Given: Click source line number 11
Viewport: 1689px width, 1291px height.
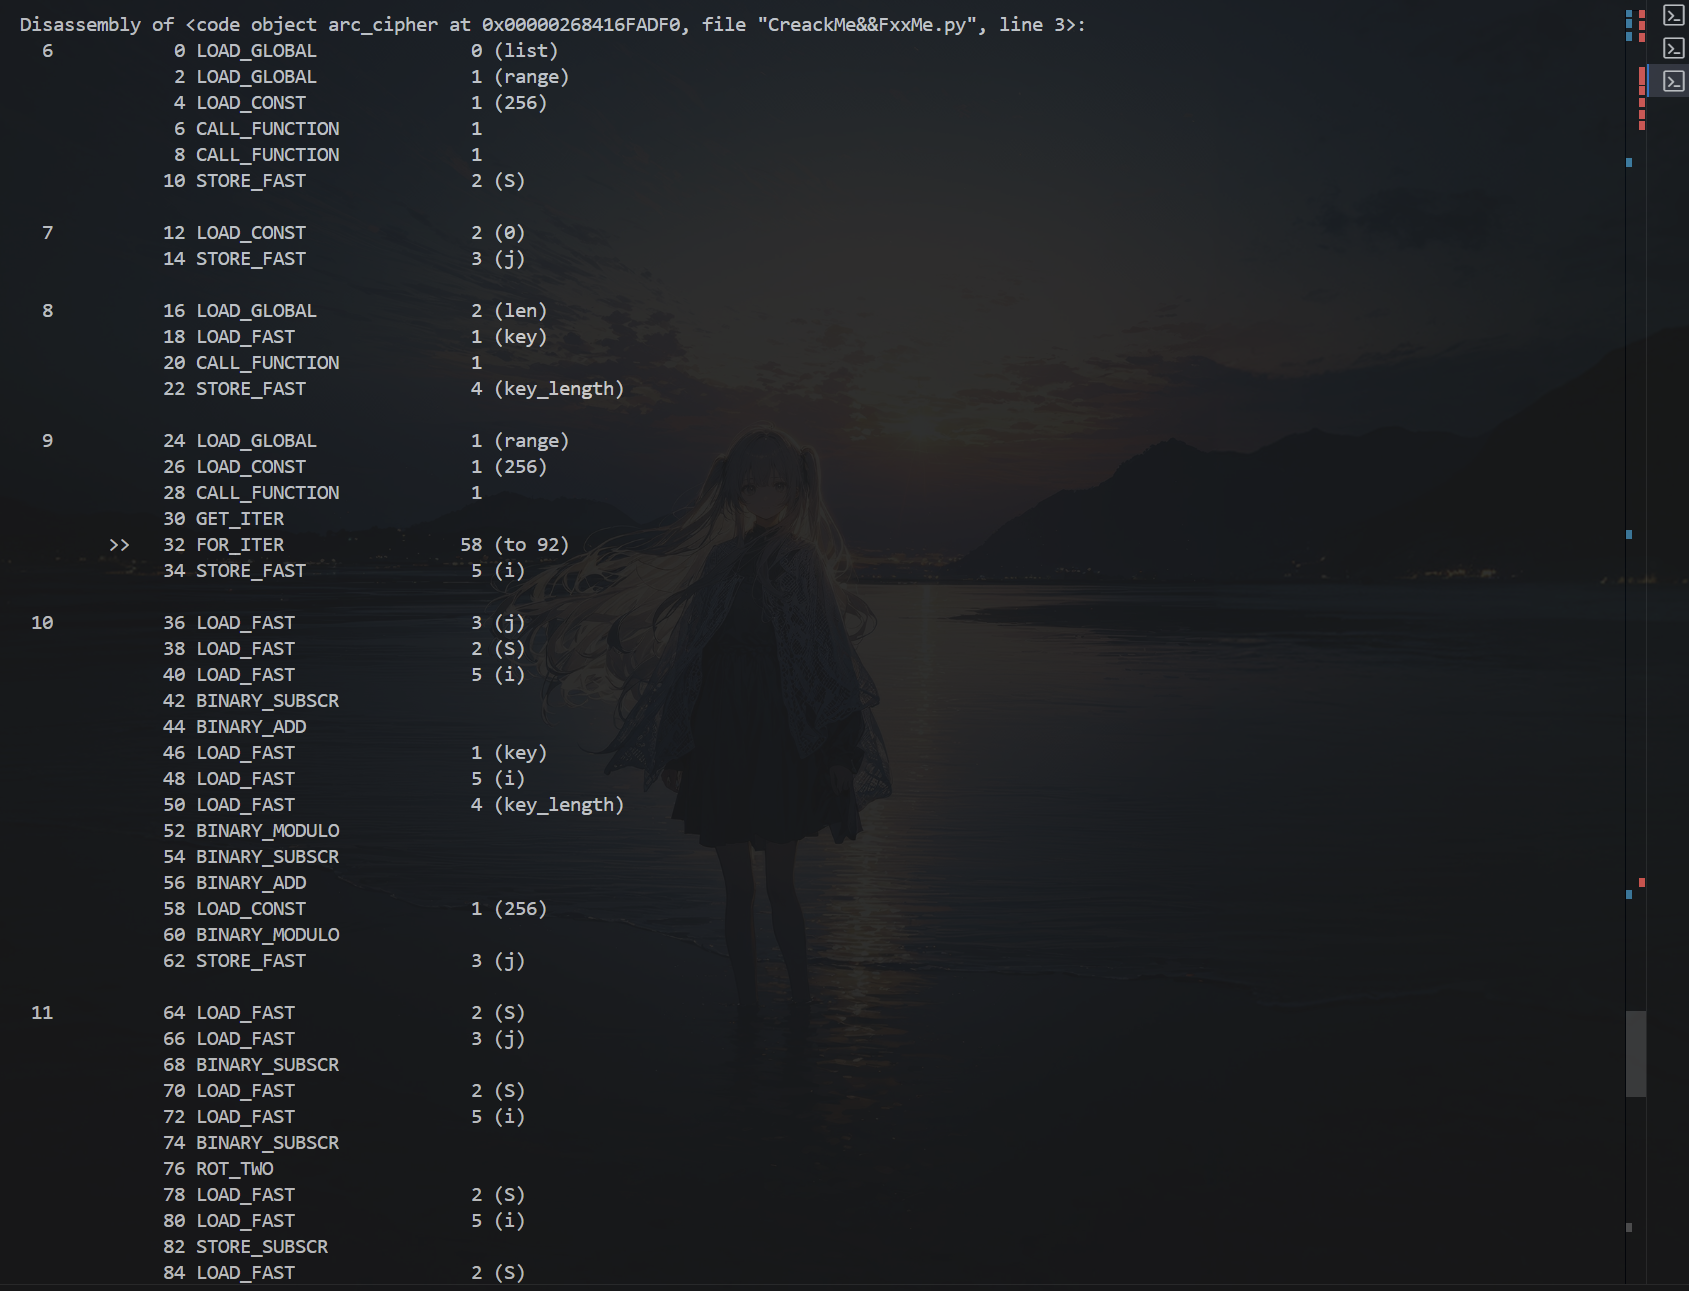Looking at the screenshot, I should [42, 1013].
